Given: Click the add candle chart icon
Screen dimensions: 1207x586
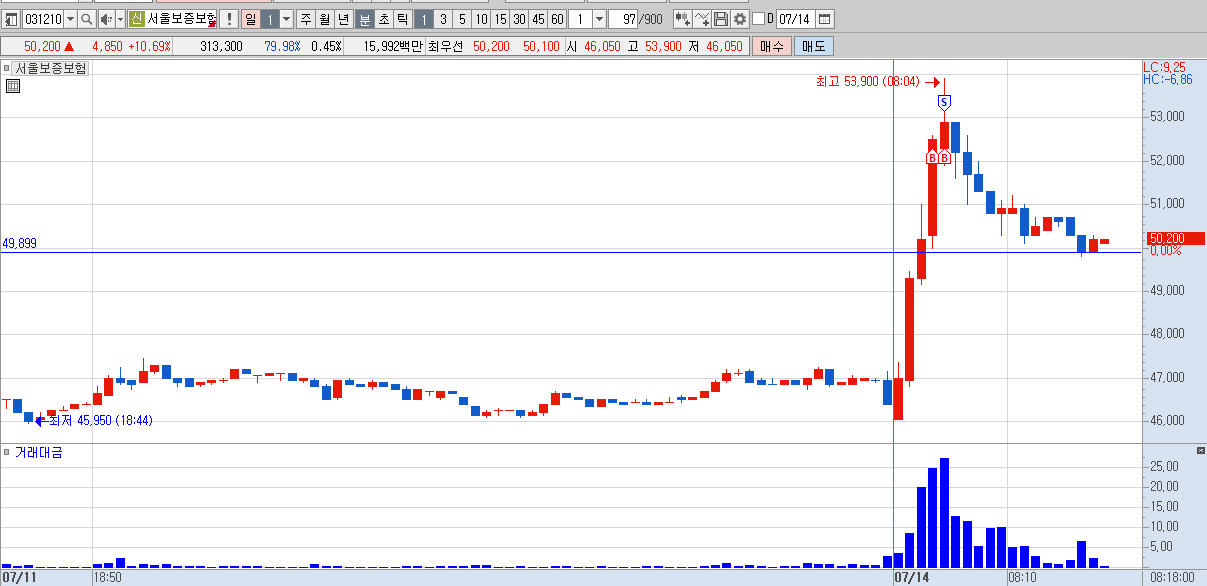Looking at the screenshot, I should pos(682,19).
